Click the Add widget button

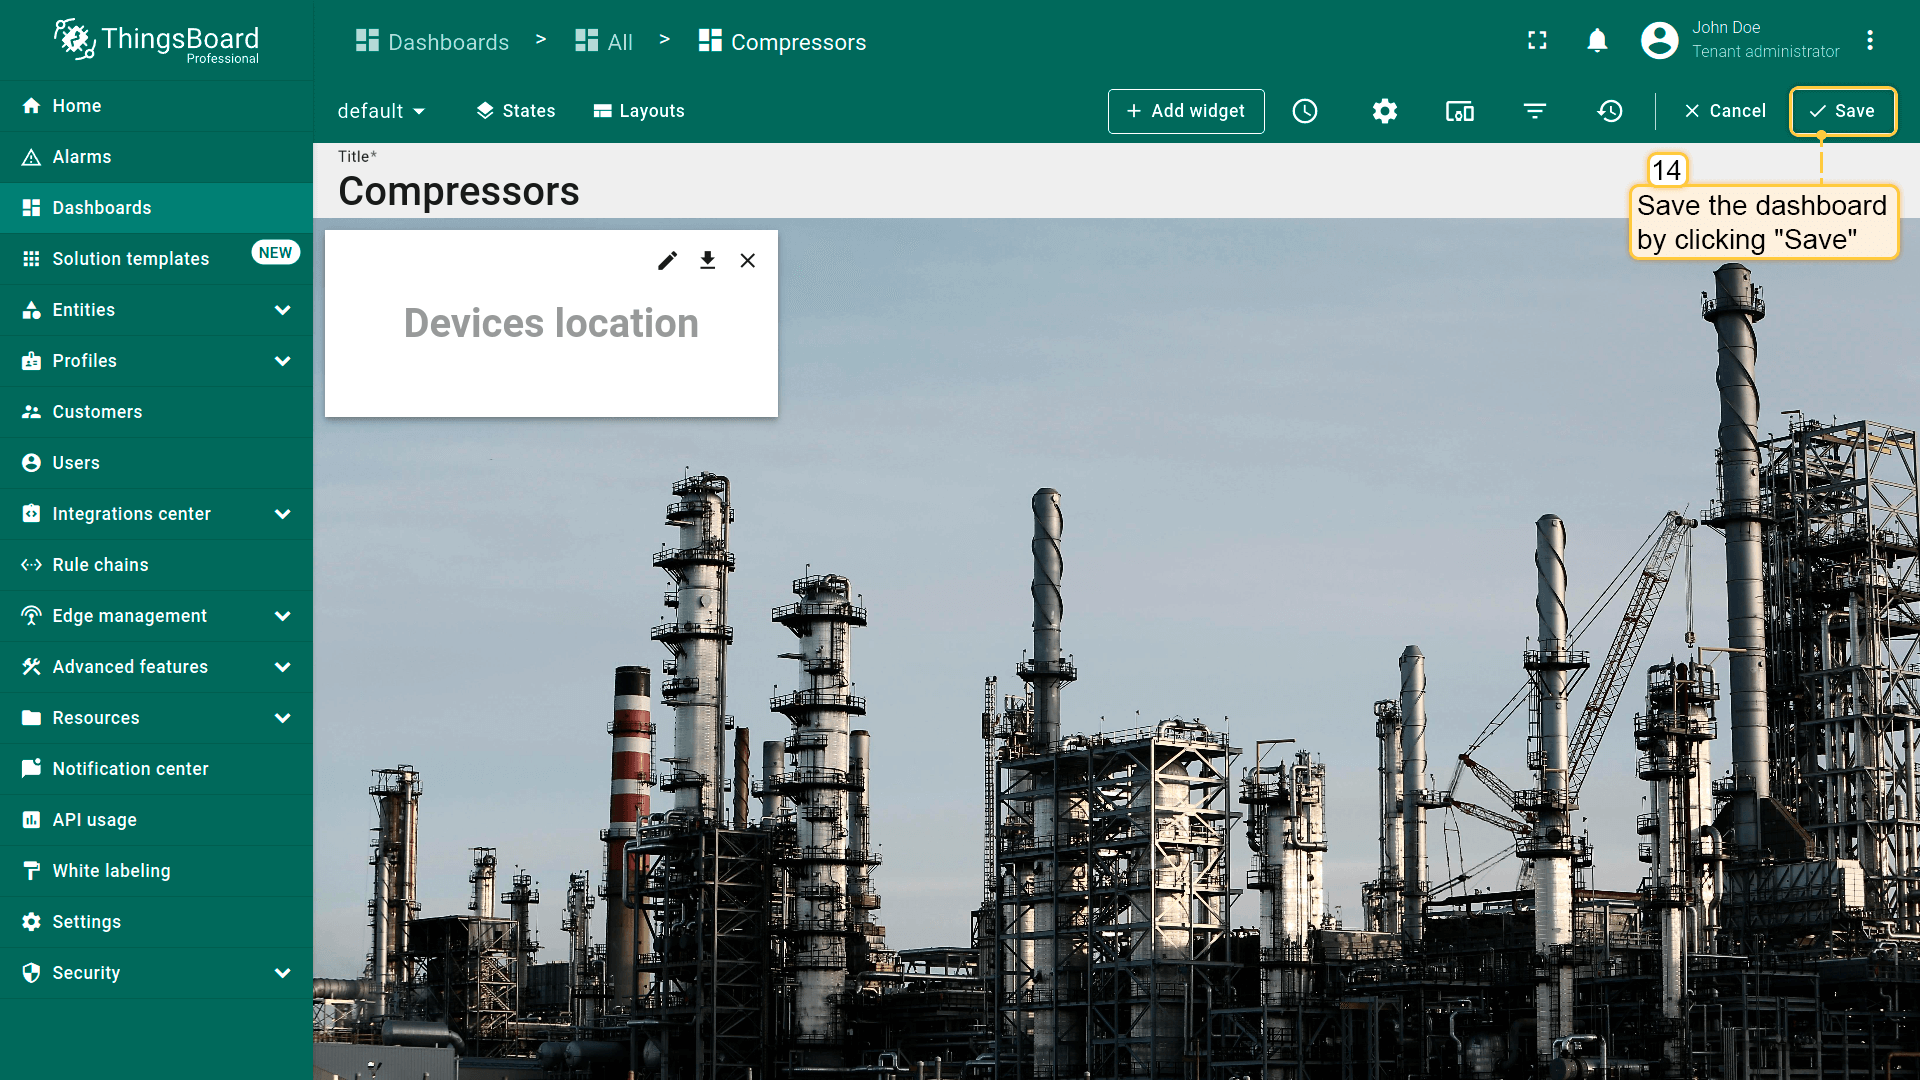click(1185, 111)
